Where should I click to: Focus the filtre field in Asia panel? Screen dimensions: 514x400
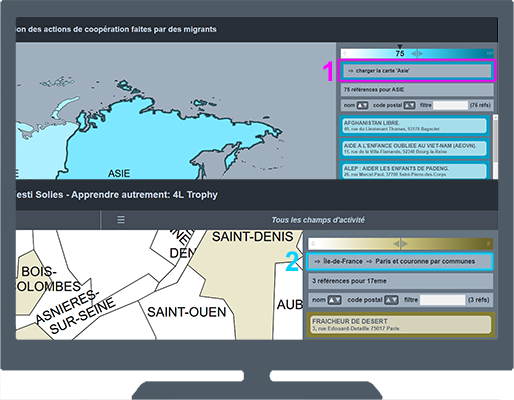pos(450,105)
